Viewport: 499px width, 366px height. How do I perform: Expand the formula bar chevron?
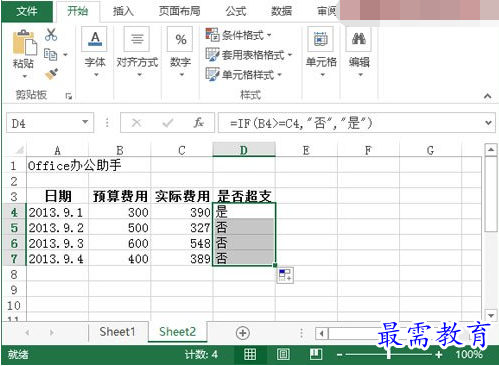[x=488, y=123]
